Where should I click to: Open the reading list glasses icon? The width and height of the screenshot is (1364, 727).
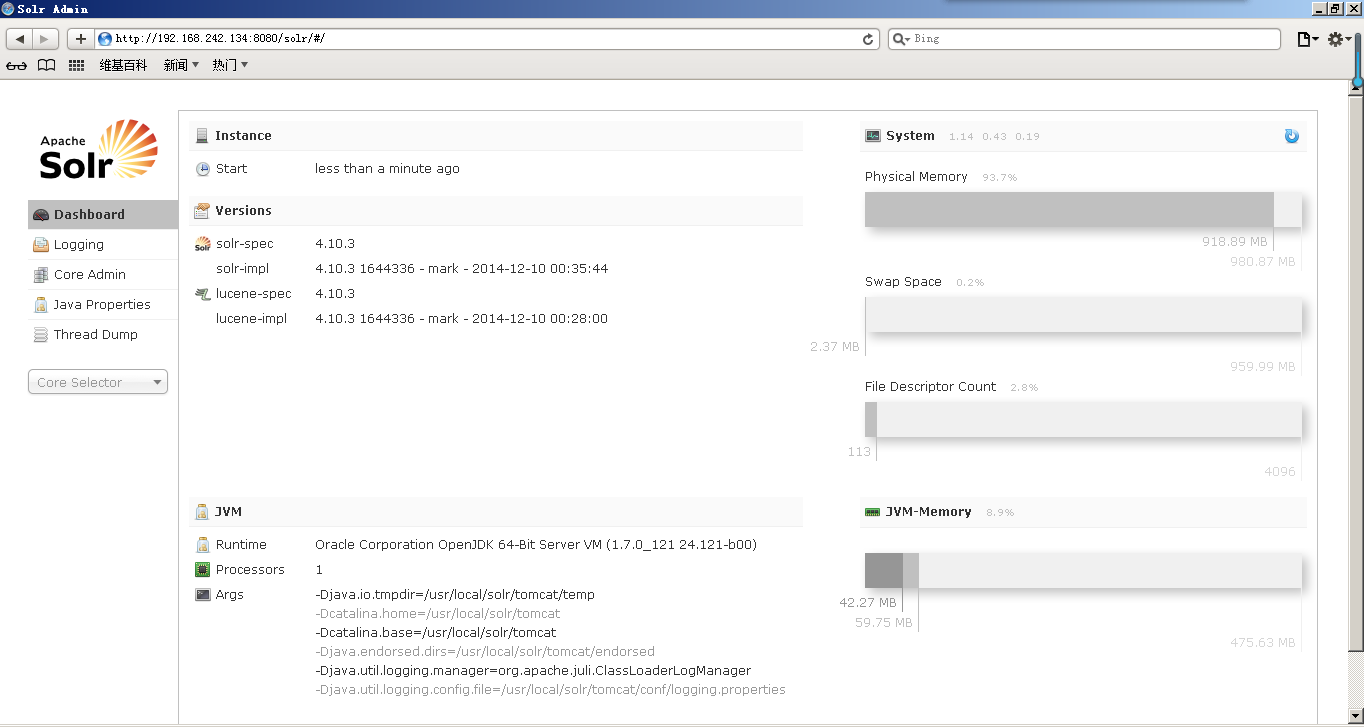coord(17,66)
